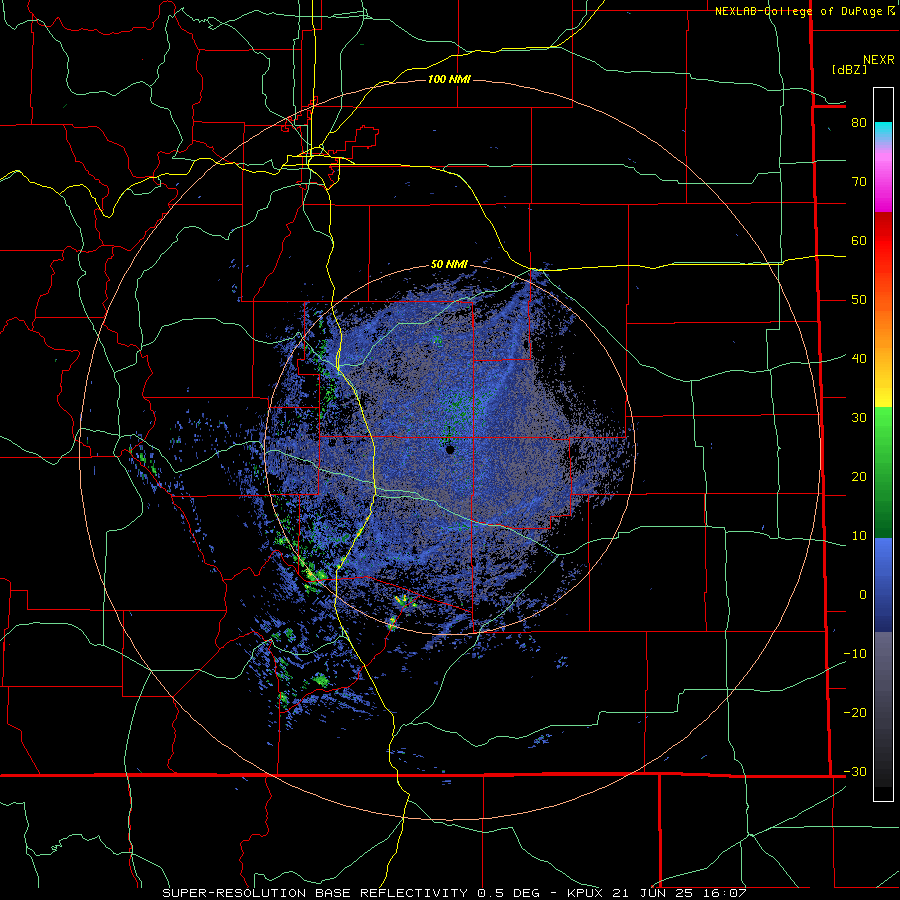900x900 pixels.
Task: Click the 50 value on the dBZ scale
Action: 859,300
